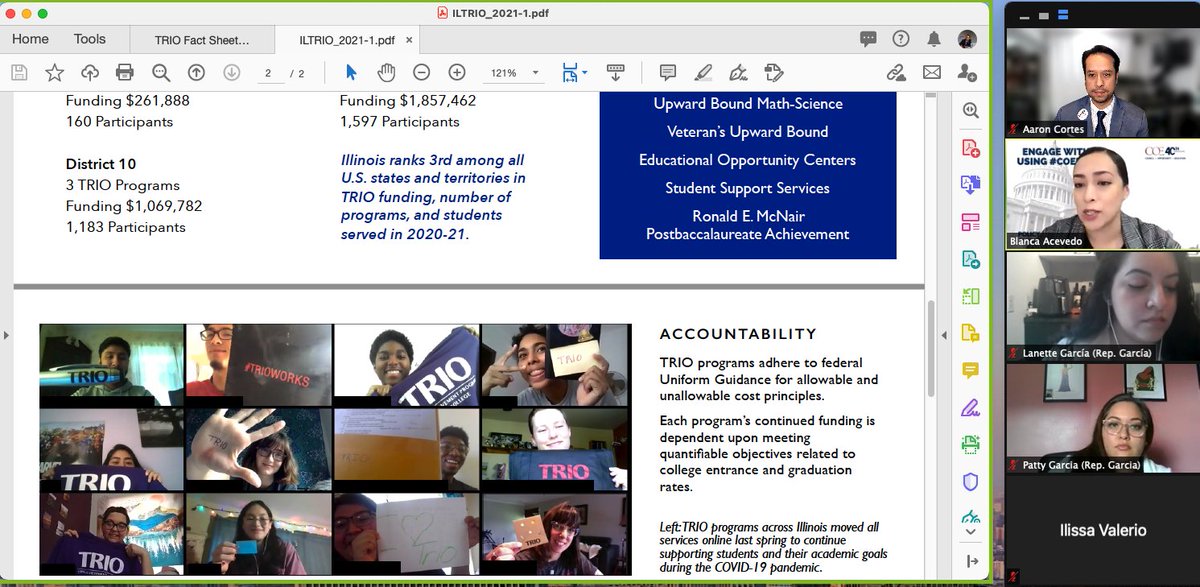Print the document

point(125,72)
